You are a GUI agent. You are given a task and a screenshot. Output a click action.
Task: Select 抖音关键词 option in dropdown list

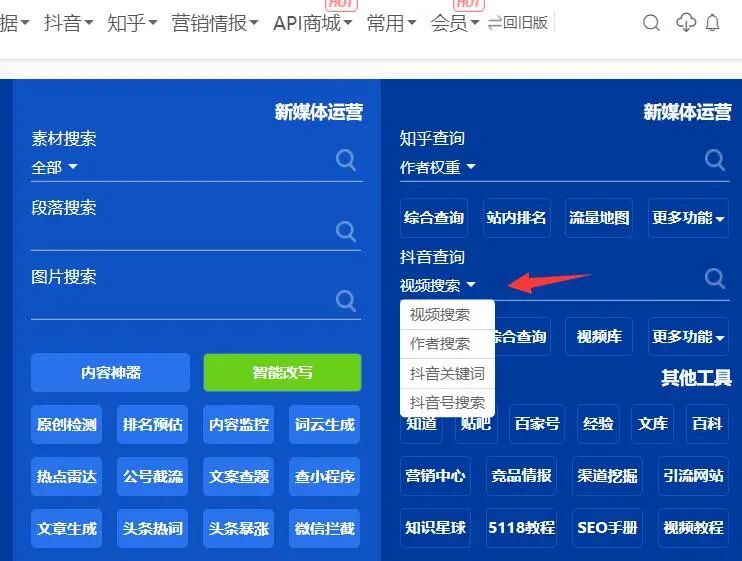tap(447, 374)
